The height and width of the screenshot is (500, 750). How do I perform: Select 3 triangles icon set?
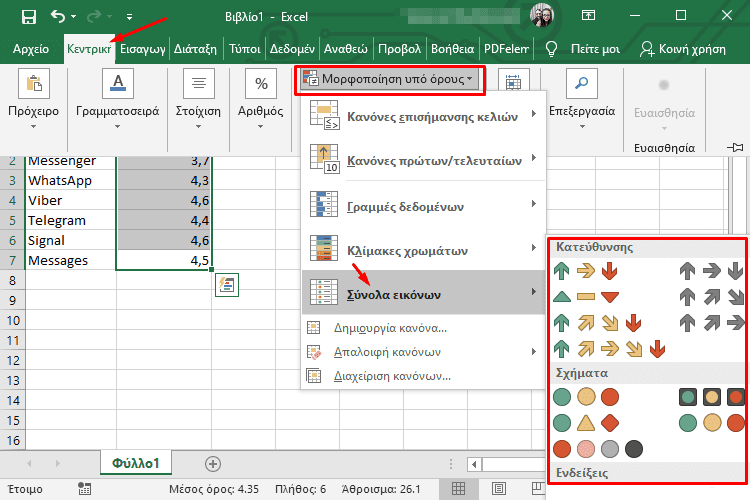(x=585, y=297)
